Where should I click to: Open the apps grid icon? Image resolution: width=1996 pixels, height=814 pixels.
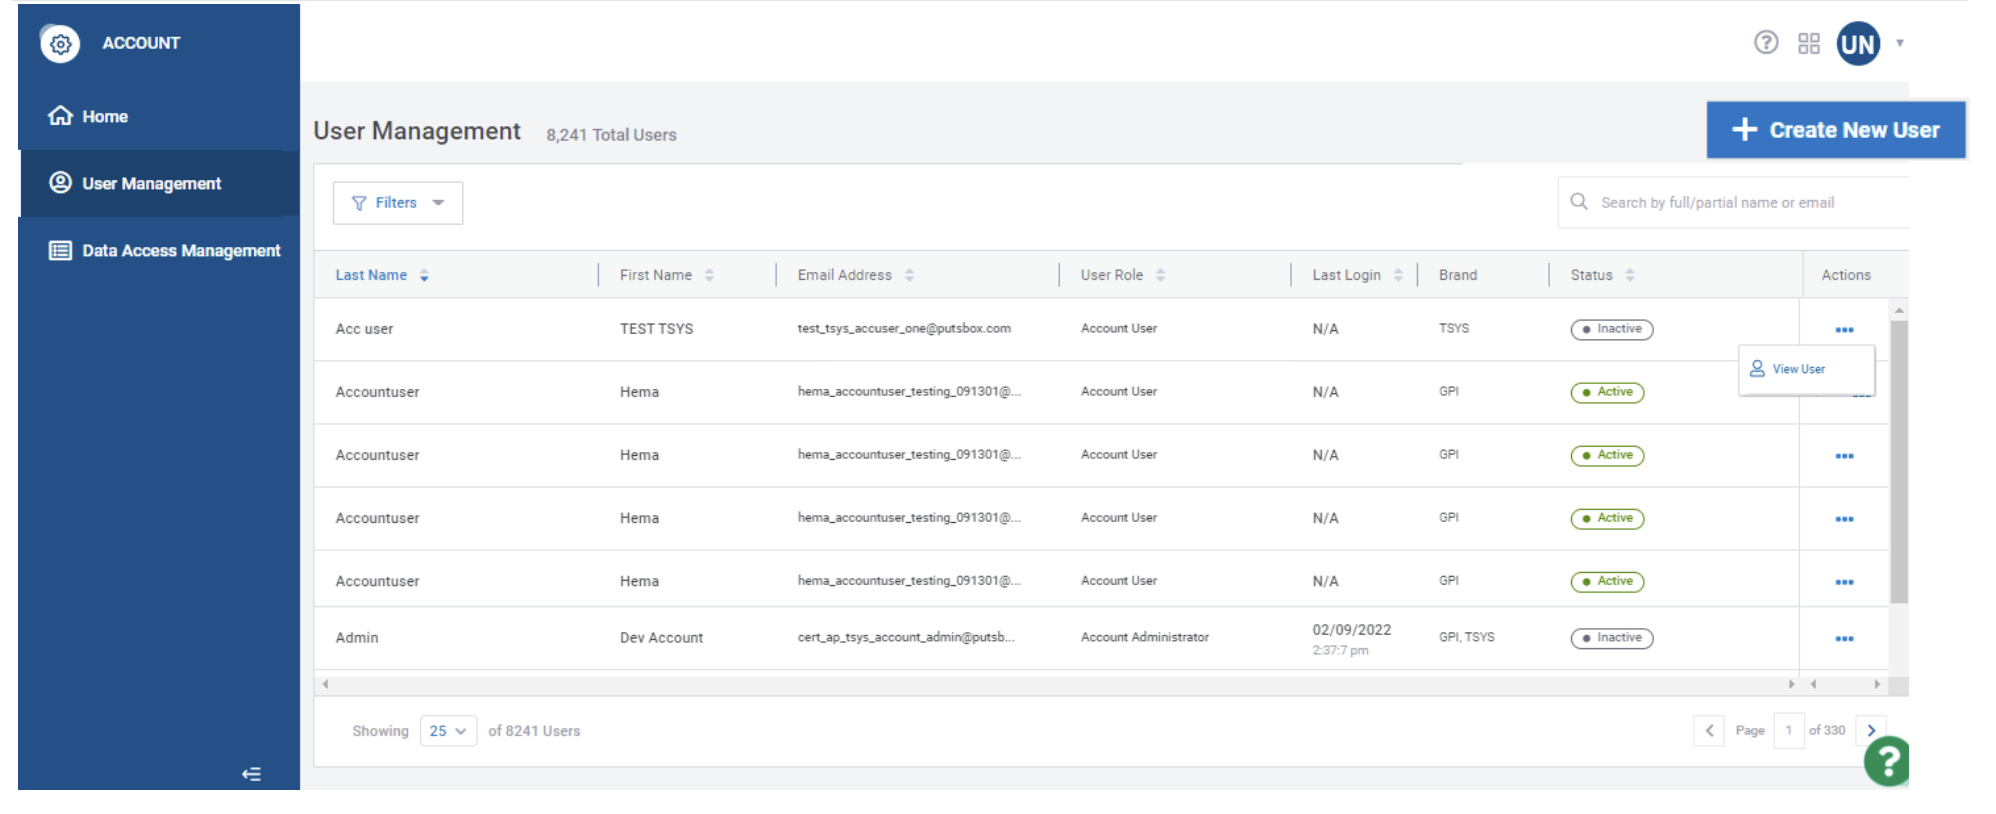coord(1808,43)
